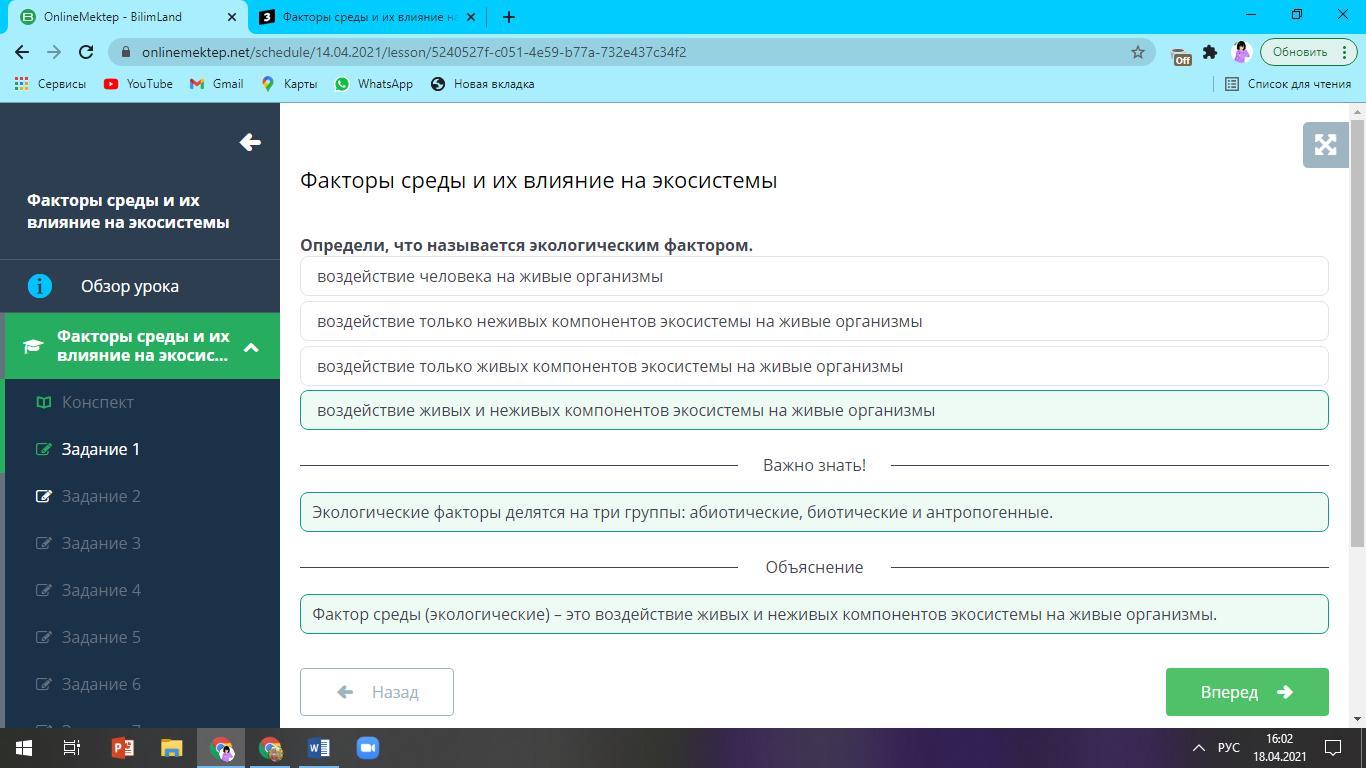1366x768 pixels.
Task: Toggle fullscreen with the expand icon
Action: click(x=1325, y=145)
